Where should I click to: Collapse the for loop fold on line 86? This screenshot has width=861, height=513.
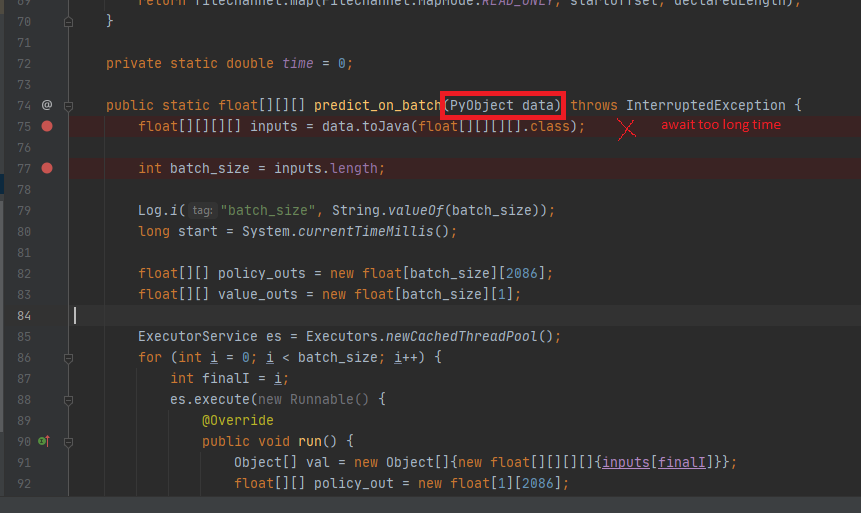click(x=69, y=358)
